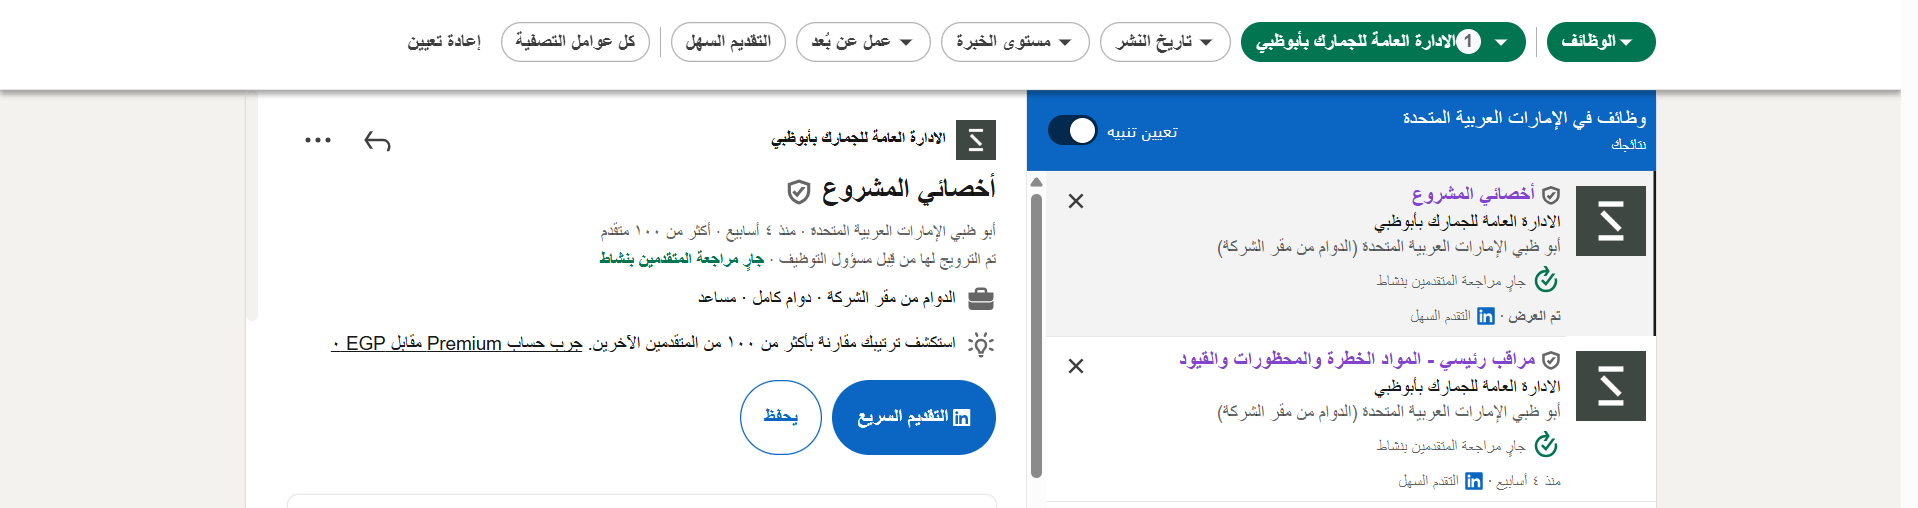Click the company logo in job details header
The image size is (1918, 508).
pos(976,140)
